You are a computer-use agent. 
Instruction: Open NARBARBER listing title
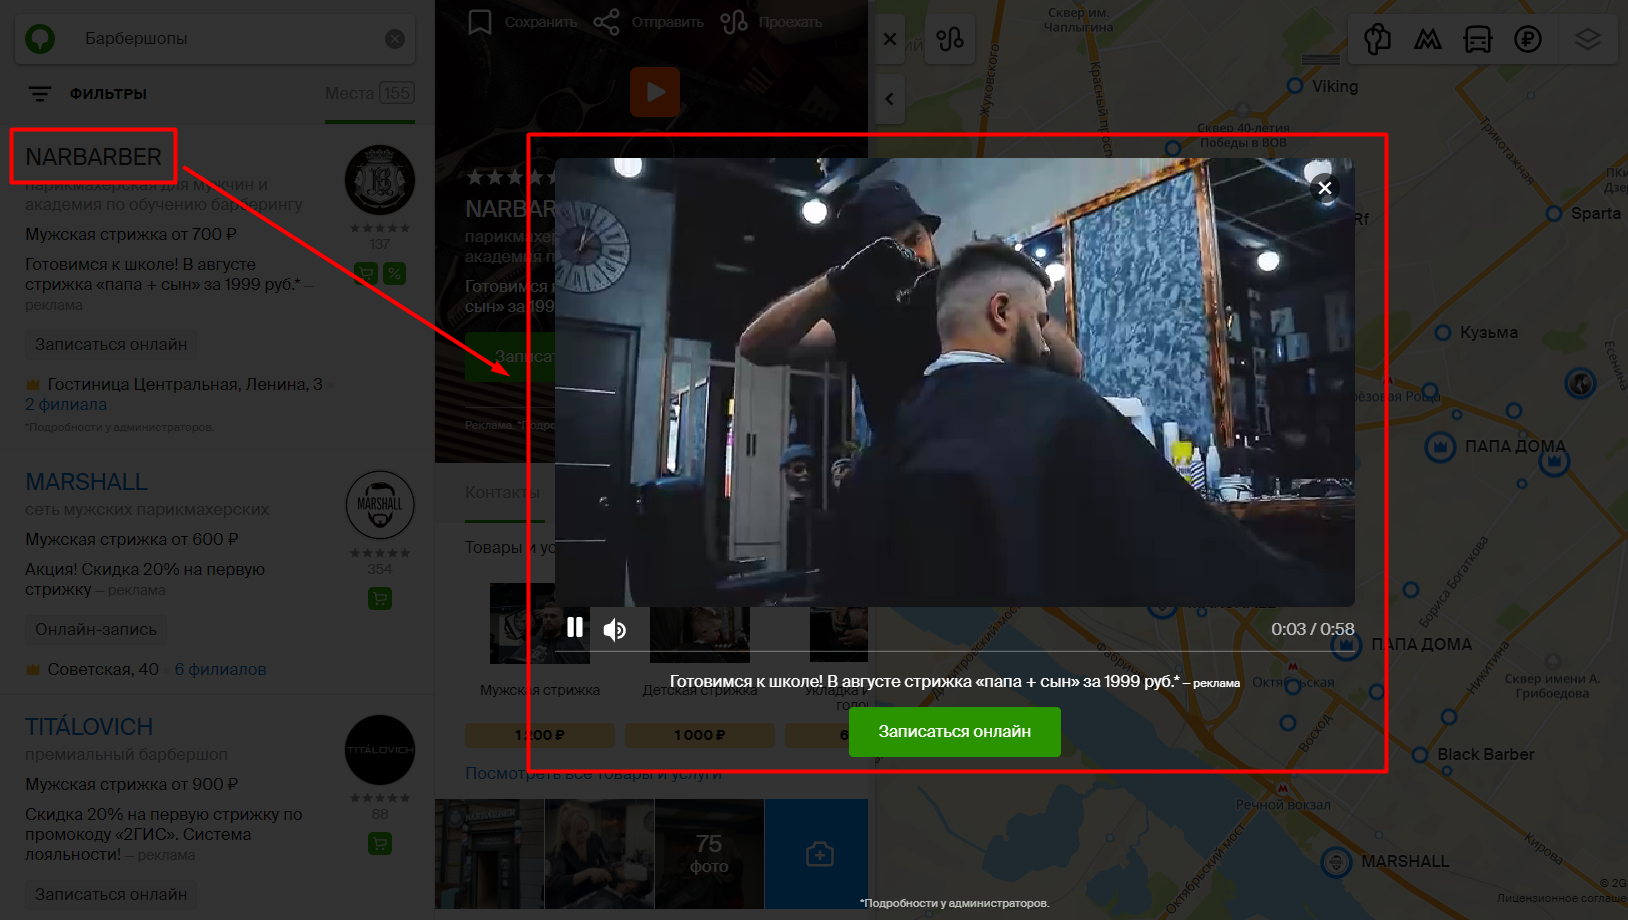(93, 157)
